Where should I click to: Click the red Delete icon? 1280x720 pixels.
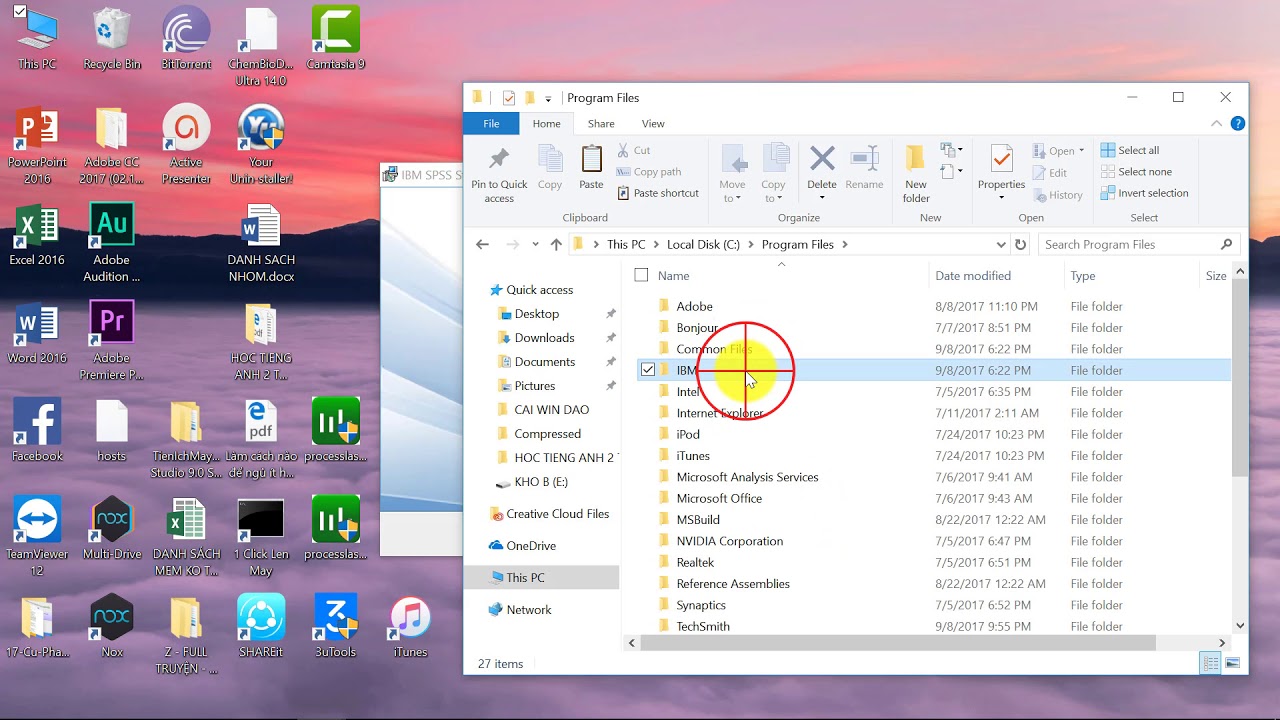pyautogui.click(x=822, y=158)
